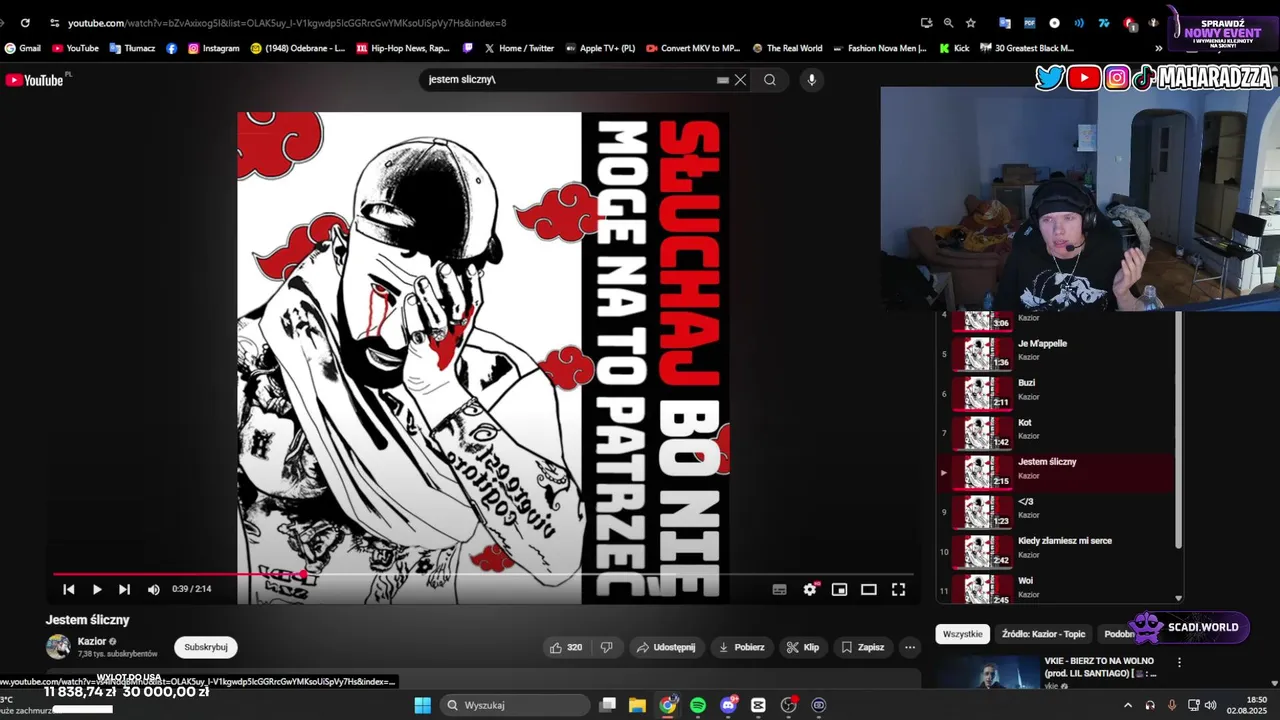Open options menu for VKIE video
The image size is (1280, 720).
click(x=1179, y=662)
